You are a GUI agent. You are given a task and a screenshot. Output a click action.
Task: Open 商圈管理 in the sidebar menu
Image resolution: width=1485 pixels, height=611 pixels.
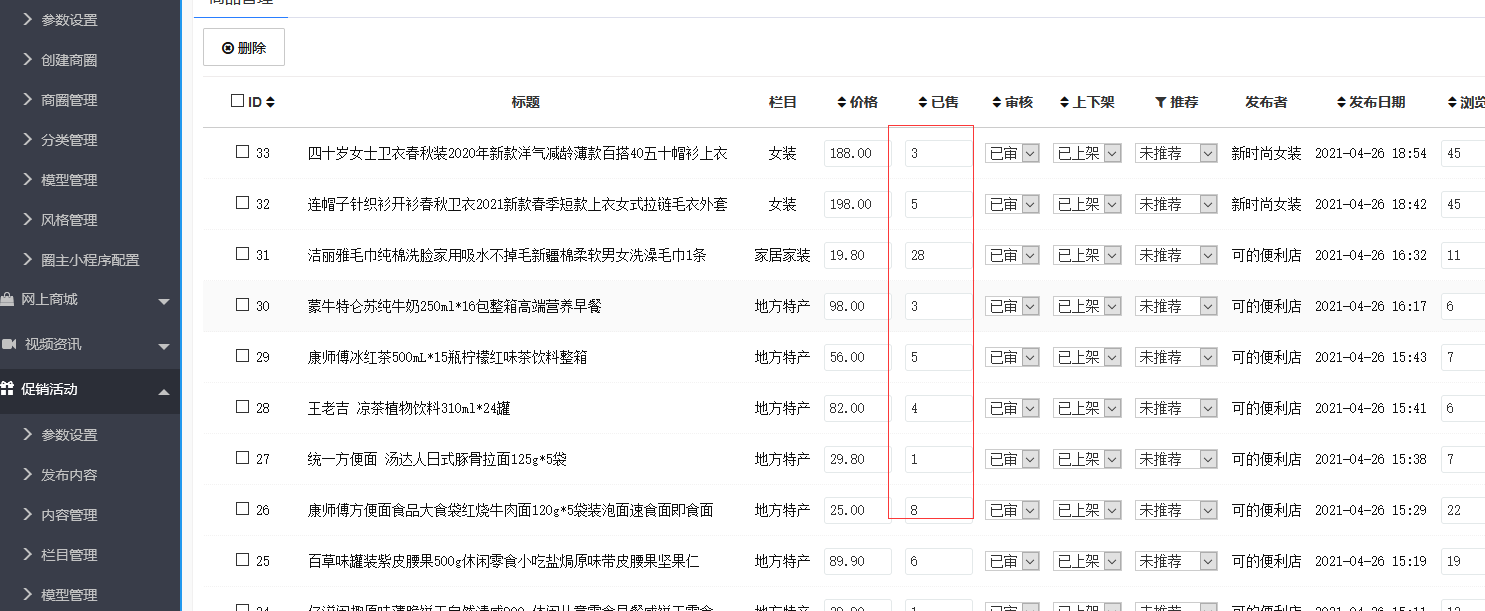tap(69, 100)
